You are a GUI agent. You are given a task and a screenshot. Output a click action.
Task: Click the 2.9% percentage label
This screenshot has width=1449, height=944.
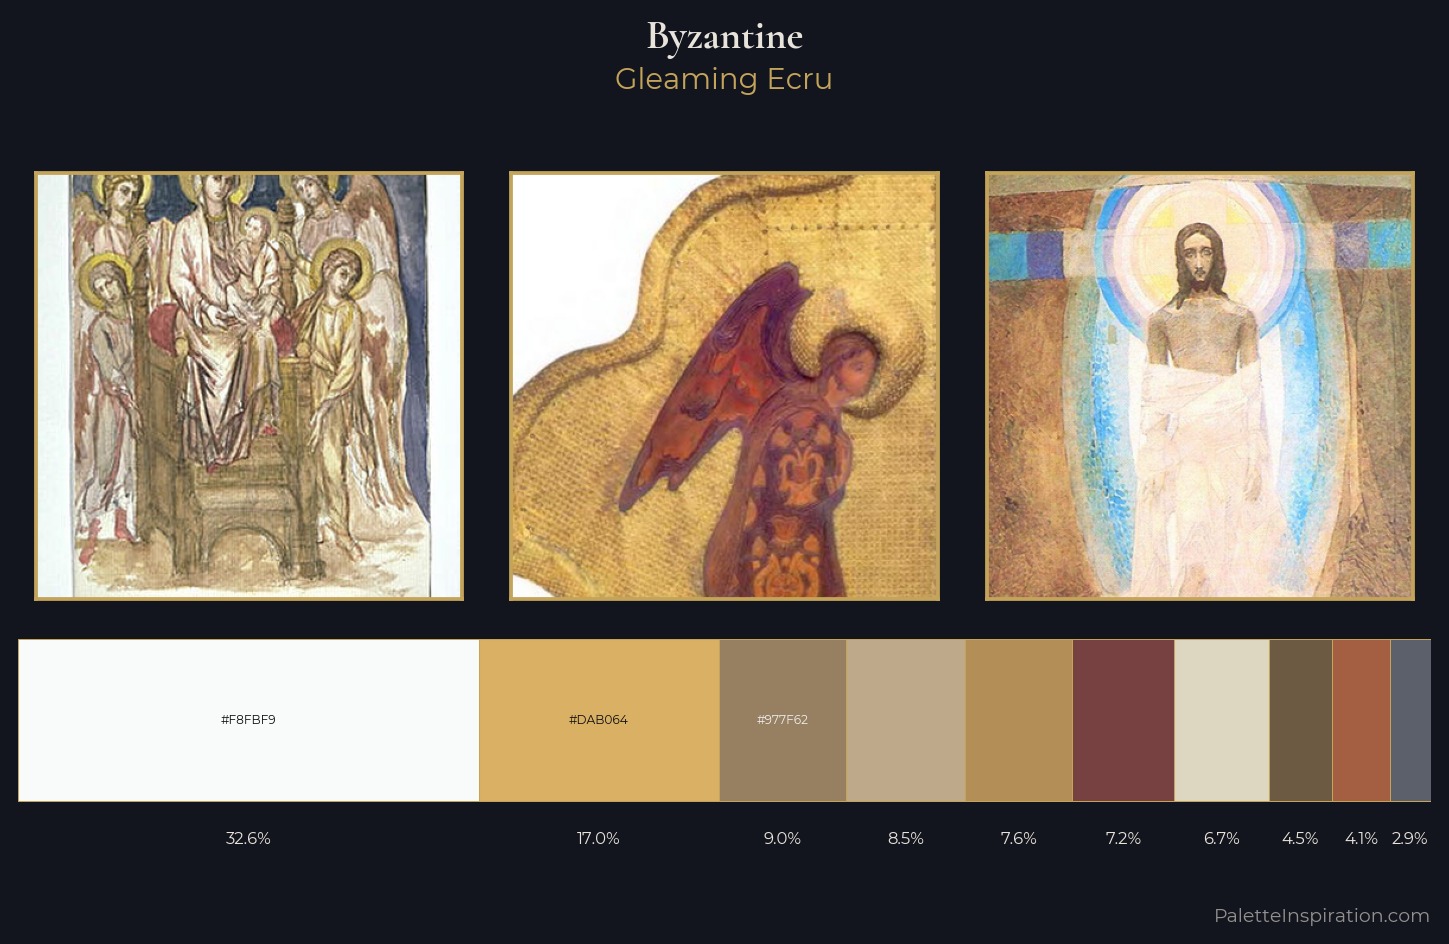tap(1410, 838)
